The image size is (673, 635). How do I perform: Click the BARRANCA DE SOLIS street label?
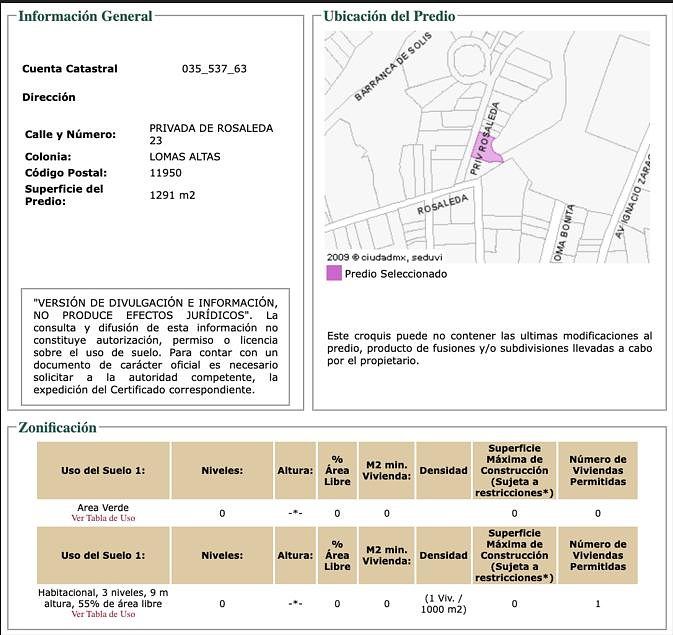pos(392,67)
